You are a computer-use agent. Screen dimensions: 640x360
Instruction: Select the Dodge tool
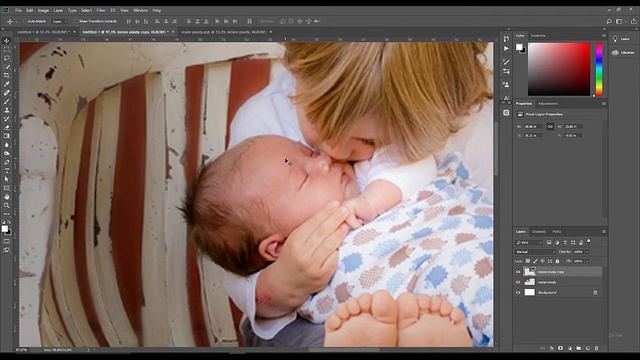pyautogui.click(x=7, y=153)
